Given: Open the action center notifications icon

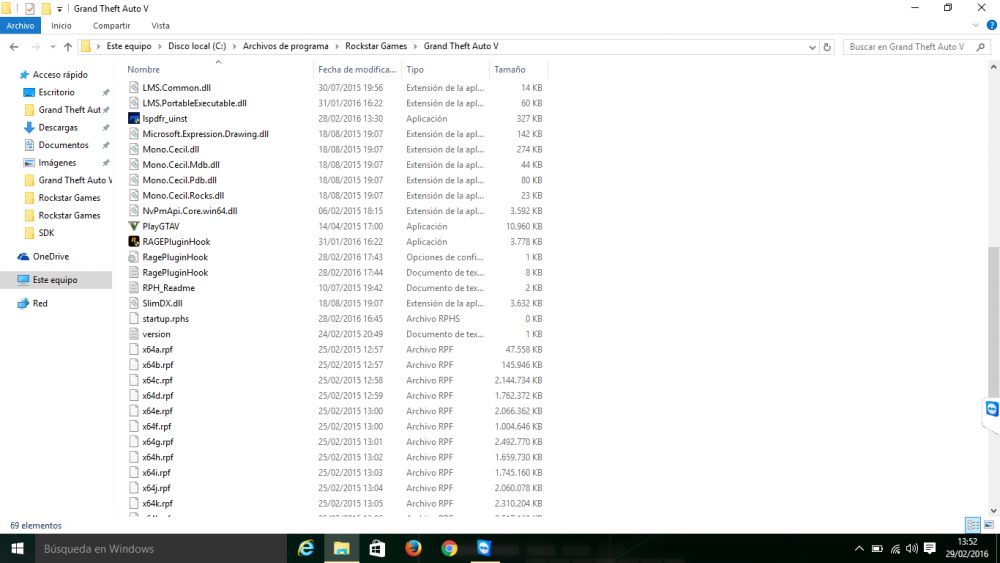Looking at the screenshot, I should [x=930, y=548].
